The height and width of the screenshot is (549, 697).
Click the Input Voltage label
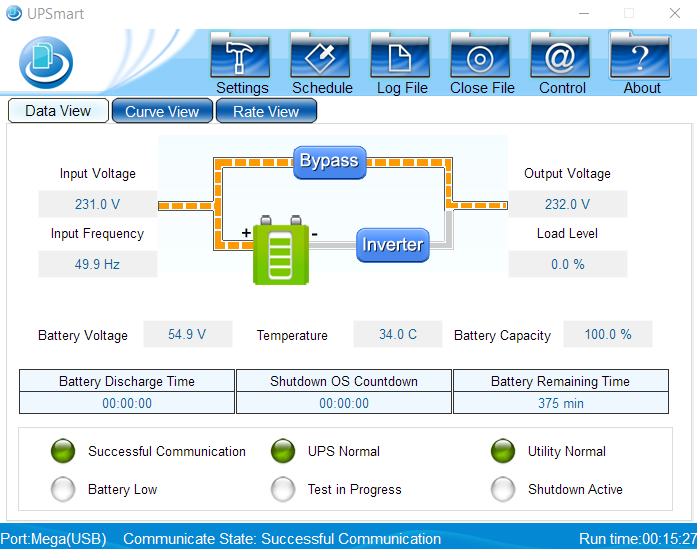tap(98, 173)
